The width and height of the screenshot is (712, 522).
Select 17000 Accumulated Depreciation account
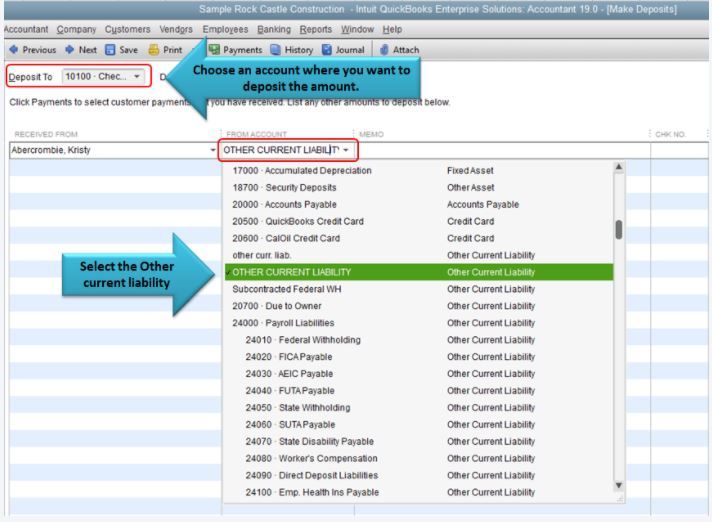(x=418, y=171)
